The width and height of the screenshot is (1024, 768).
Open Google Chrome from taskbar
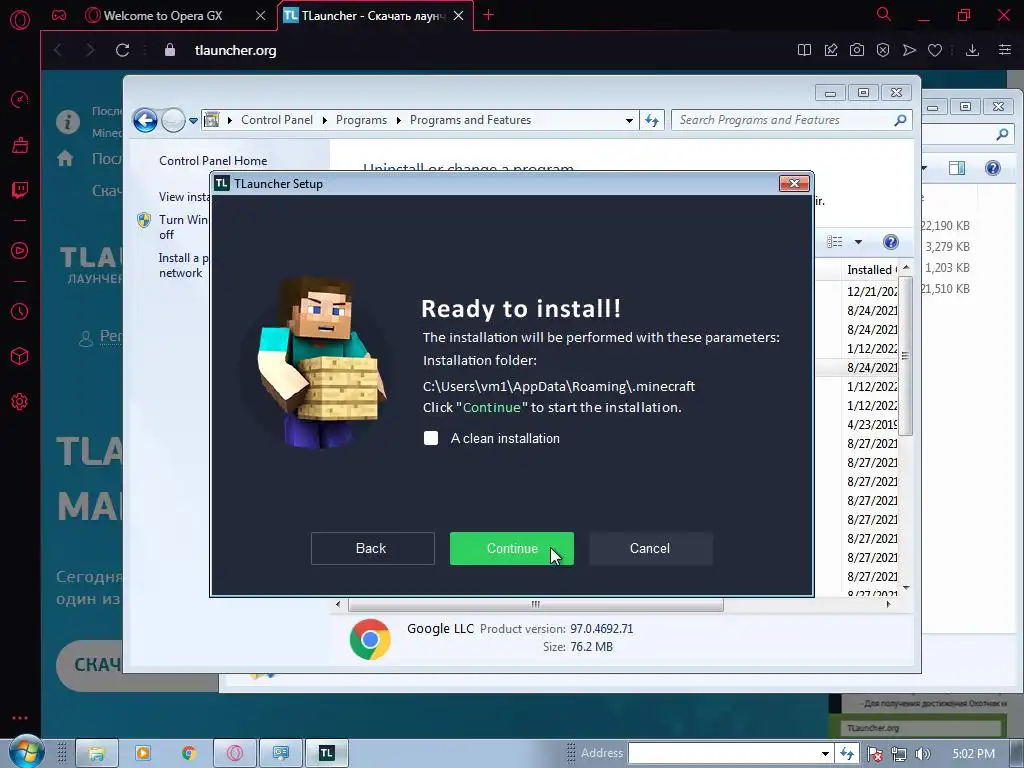pos(189,754)
